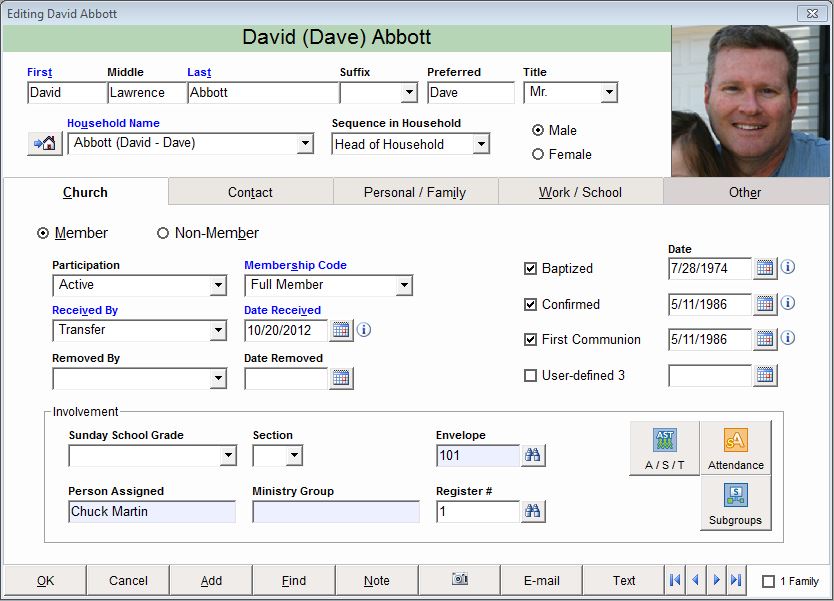Click the household home icon button

point(43,143)
